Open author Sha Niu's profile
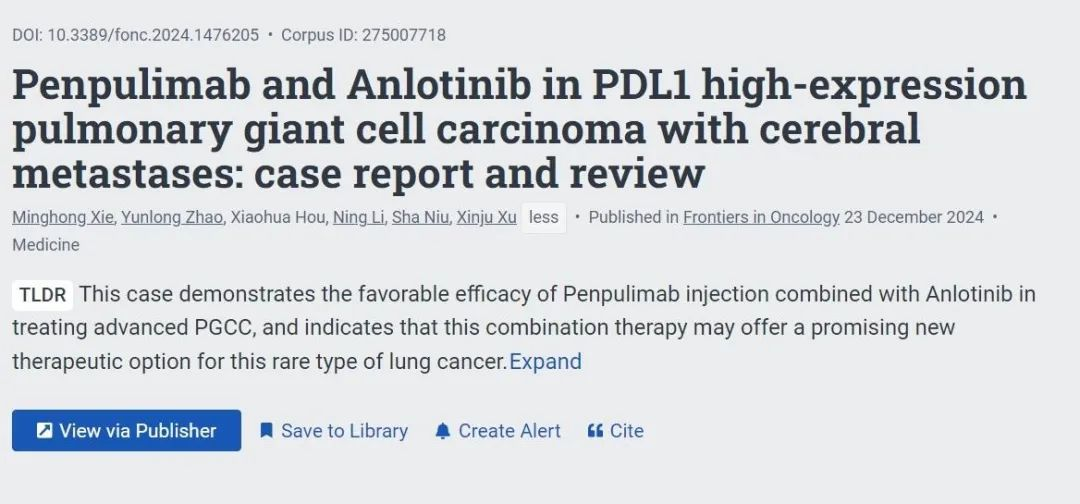This screenshot has height=504, width=1080. (421, 217)
